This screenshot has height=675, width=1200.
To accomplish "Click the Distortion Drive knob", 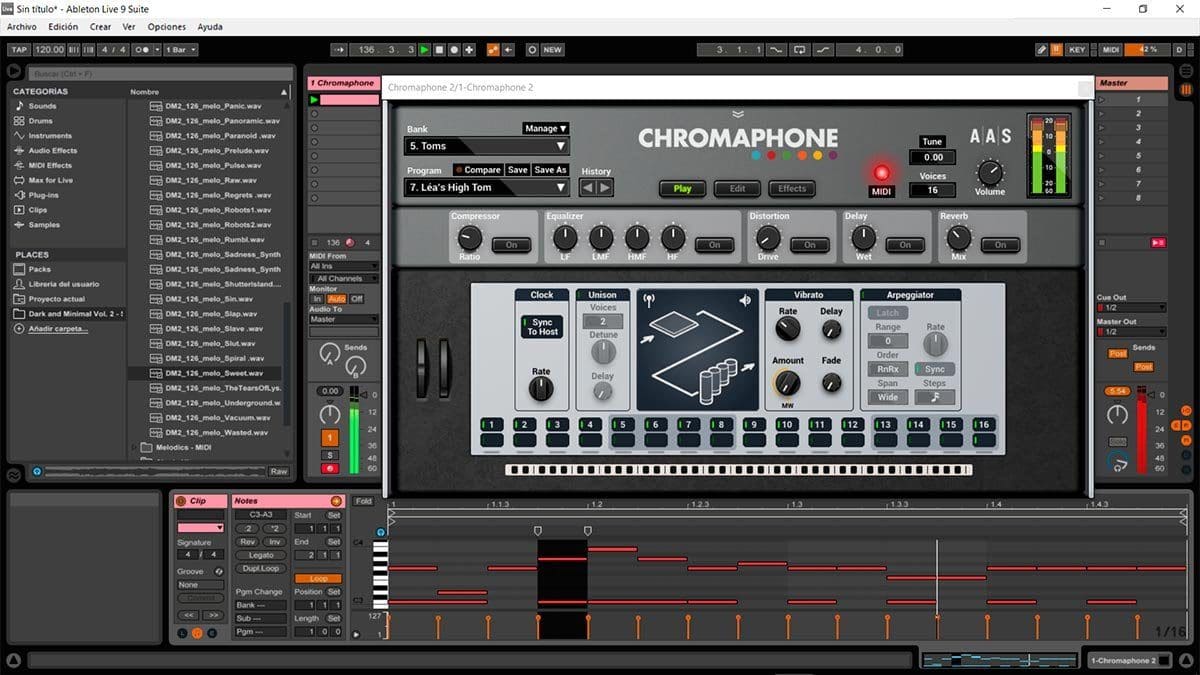I will (x=767, y=238).
